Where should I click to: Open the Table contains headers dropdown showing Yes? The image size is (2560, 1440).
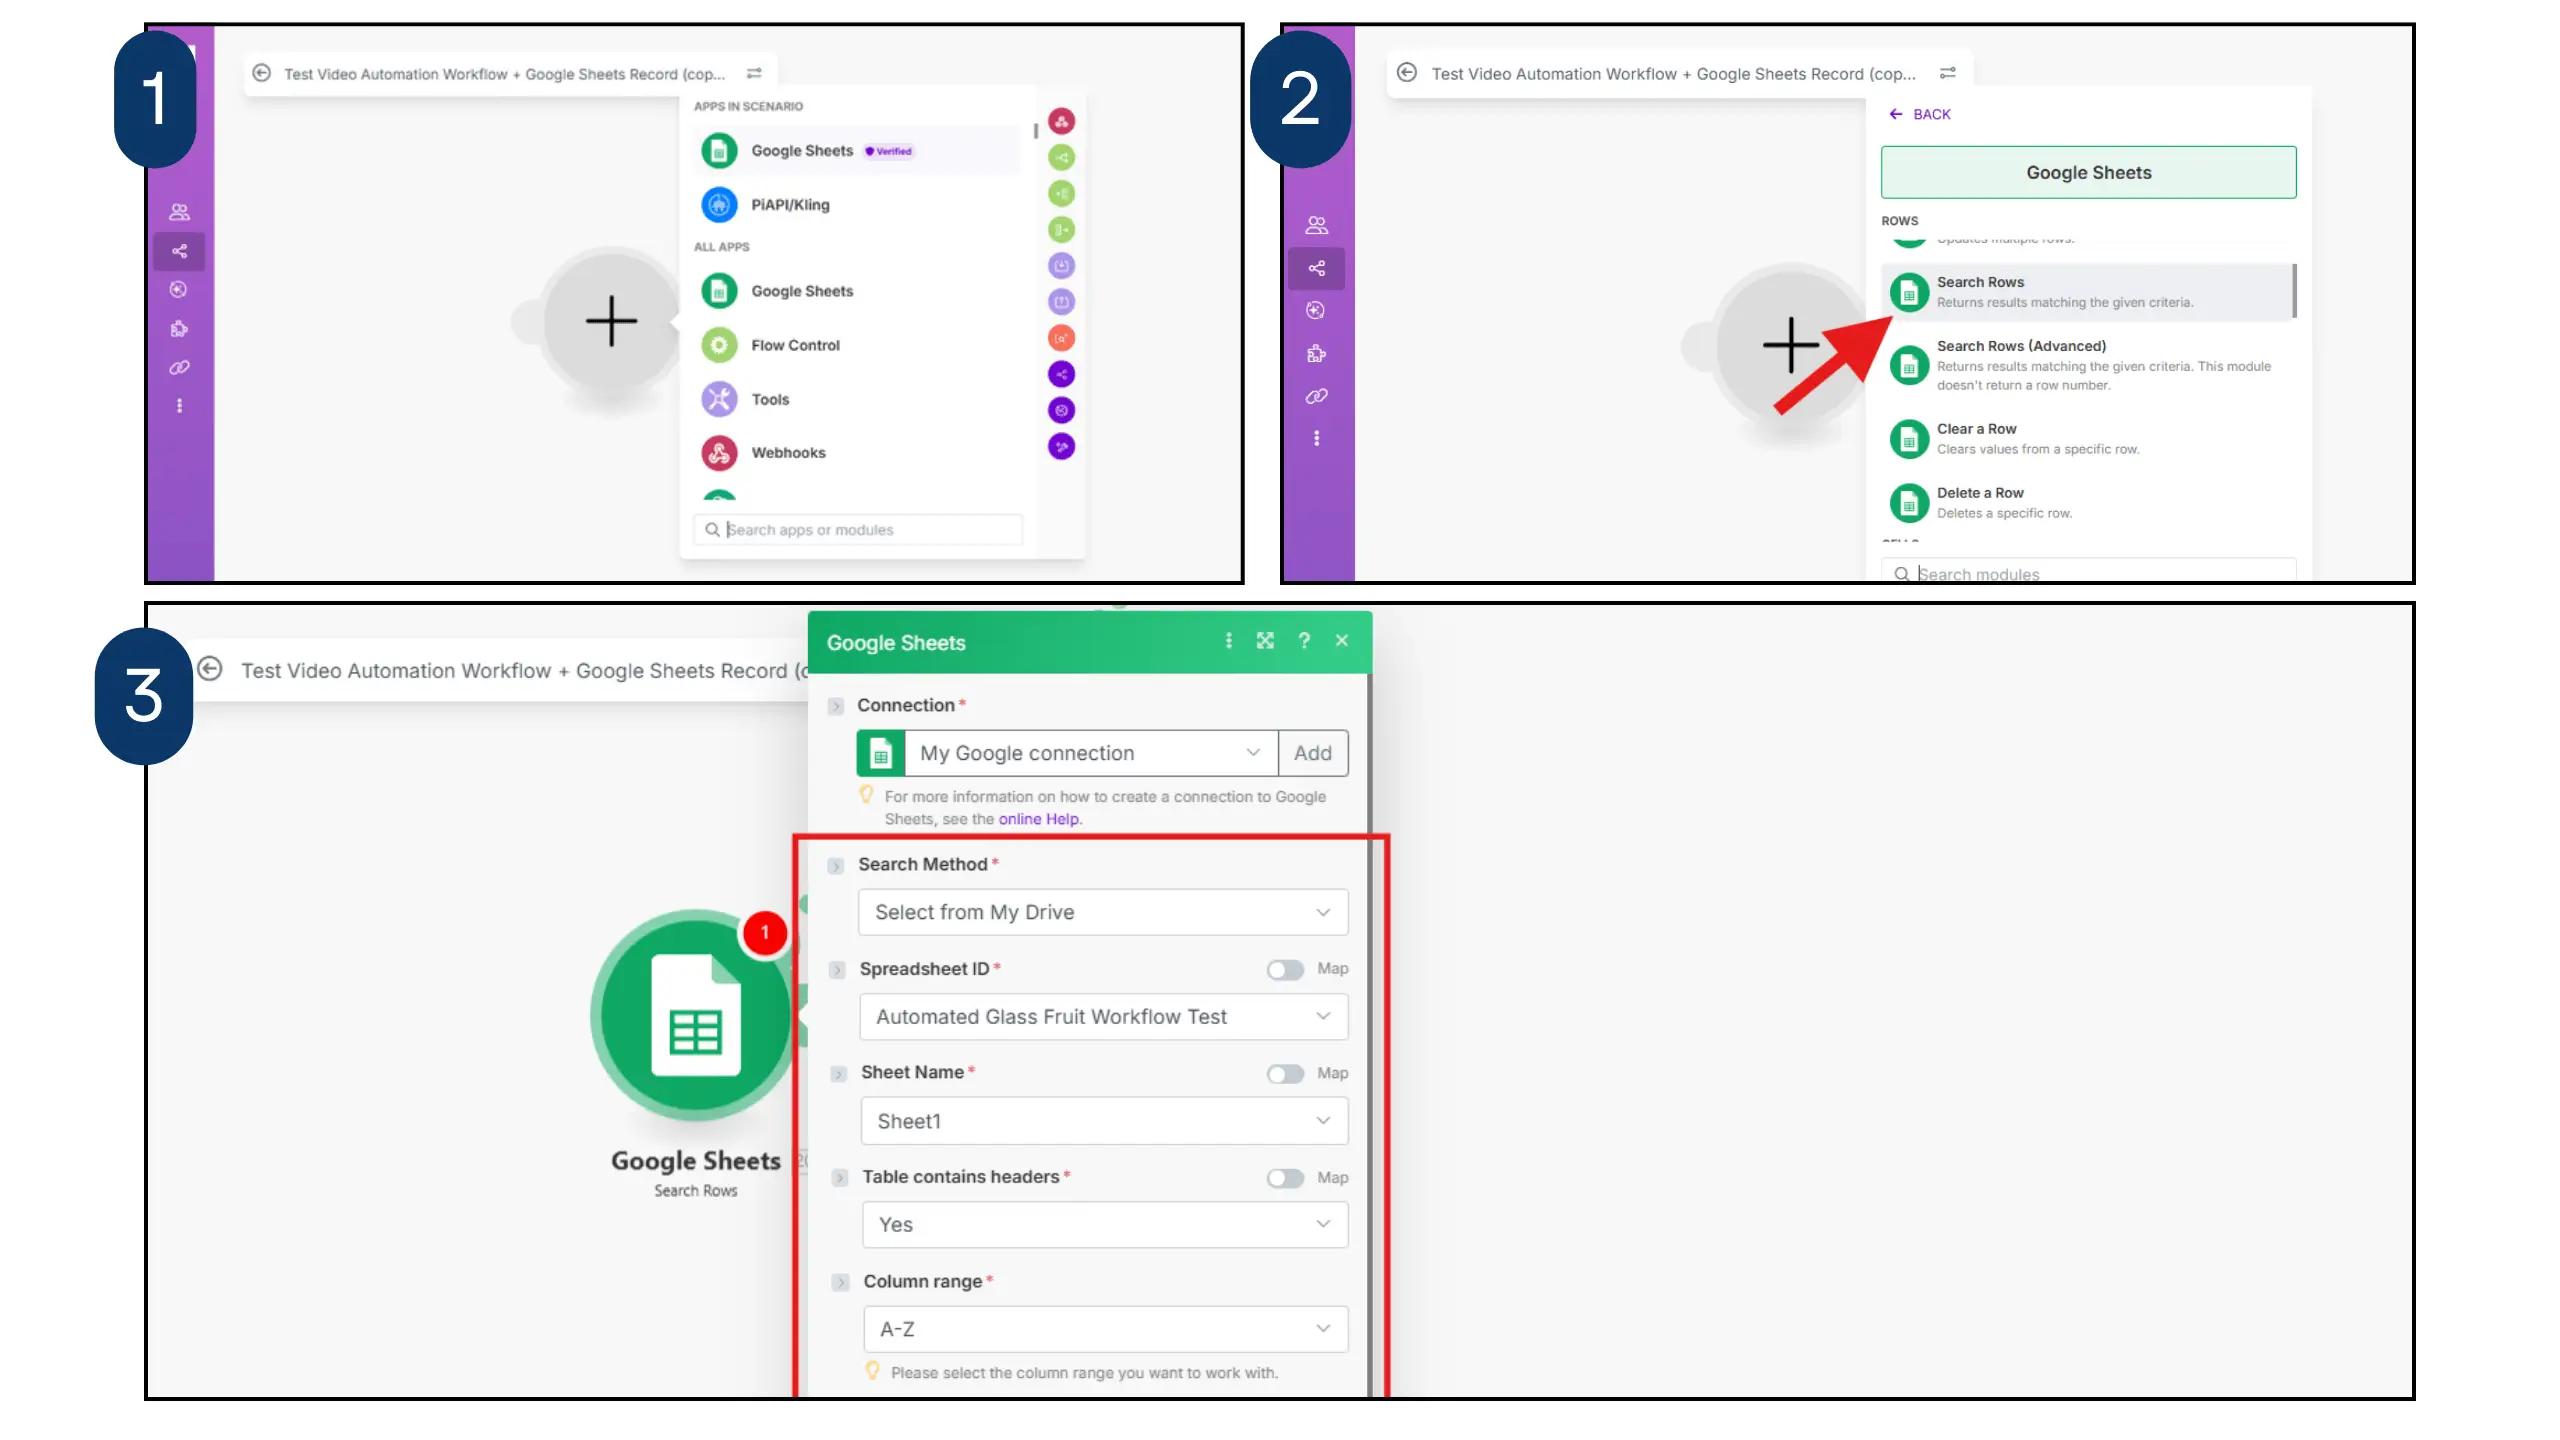coord(1105,1225)
